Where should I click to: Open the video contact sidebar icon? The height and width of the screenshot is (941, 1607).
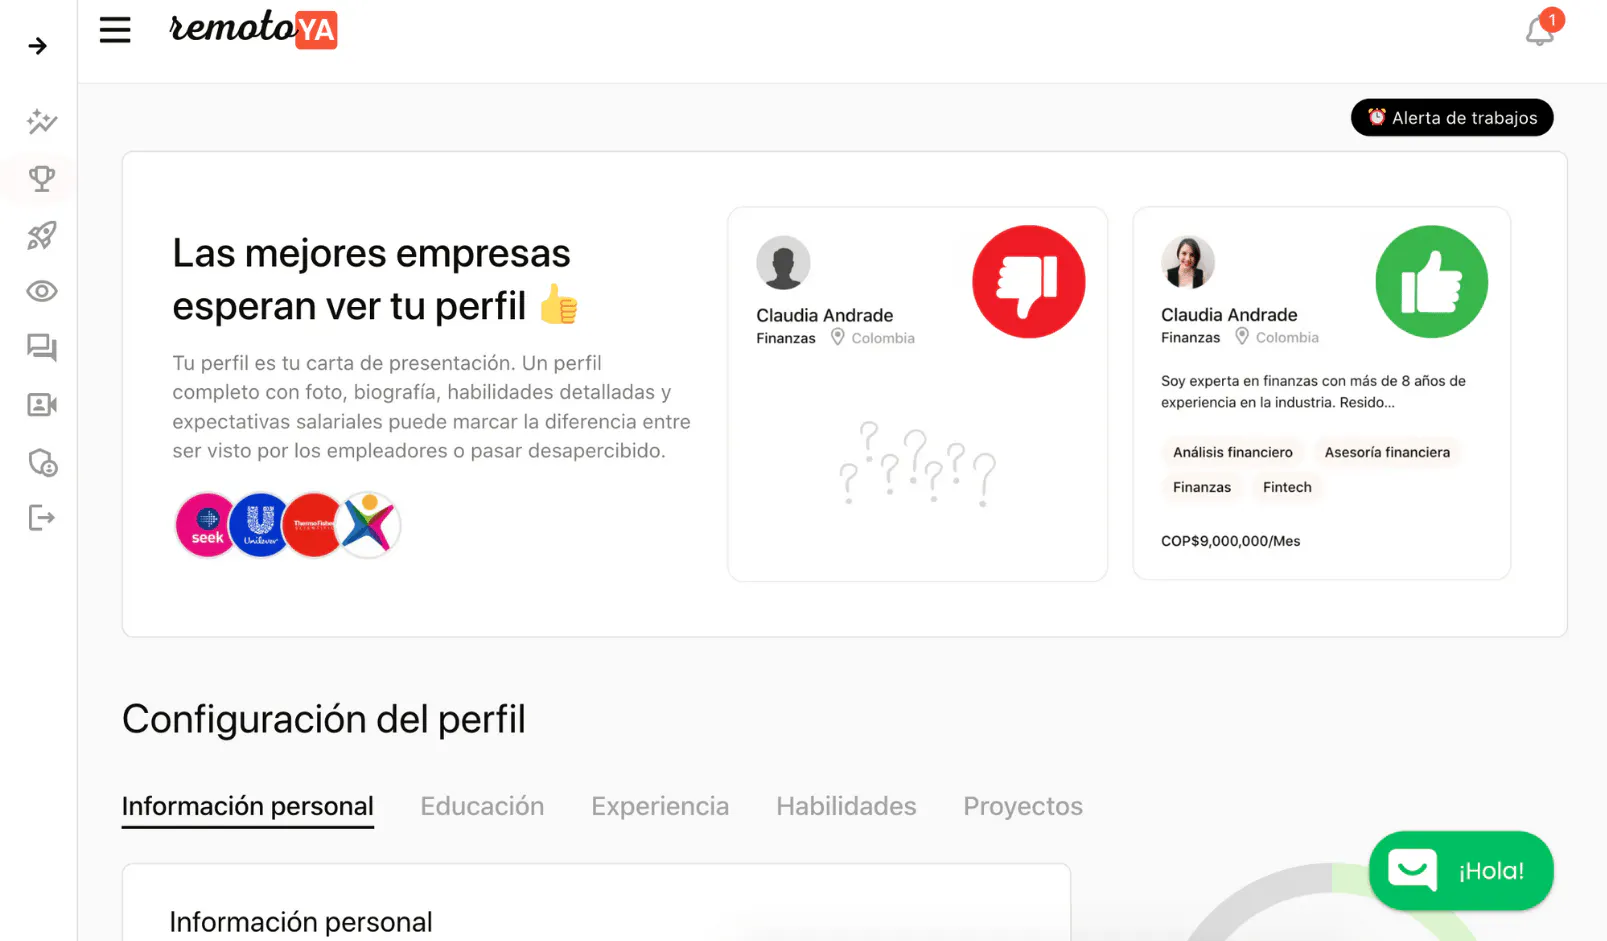click(42, 405)
